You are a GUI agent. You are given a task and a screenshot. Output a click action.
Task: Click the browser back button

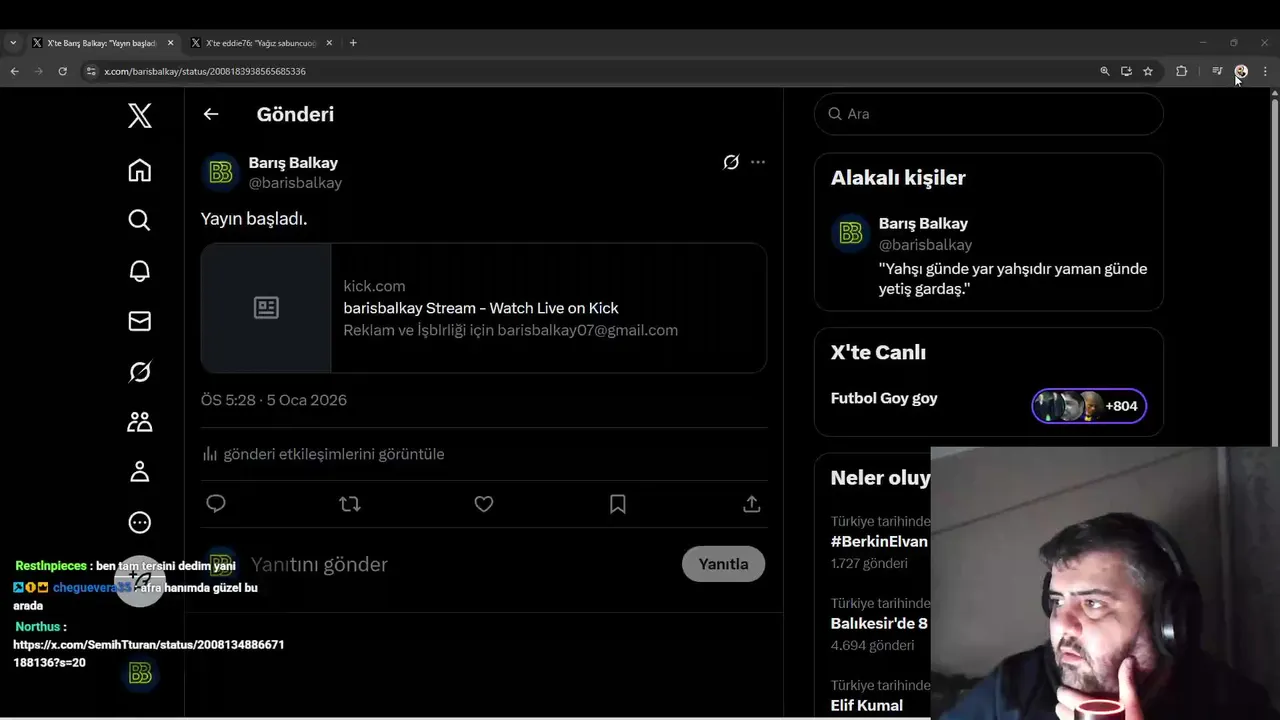(x=14, y=71)
